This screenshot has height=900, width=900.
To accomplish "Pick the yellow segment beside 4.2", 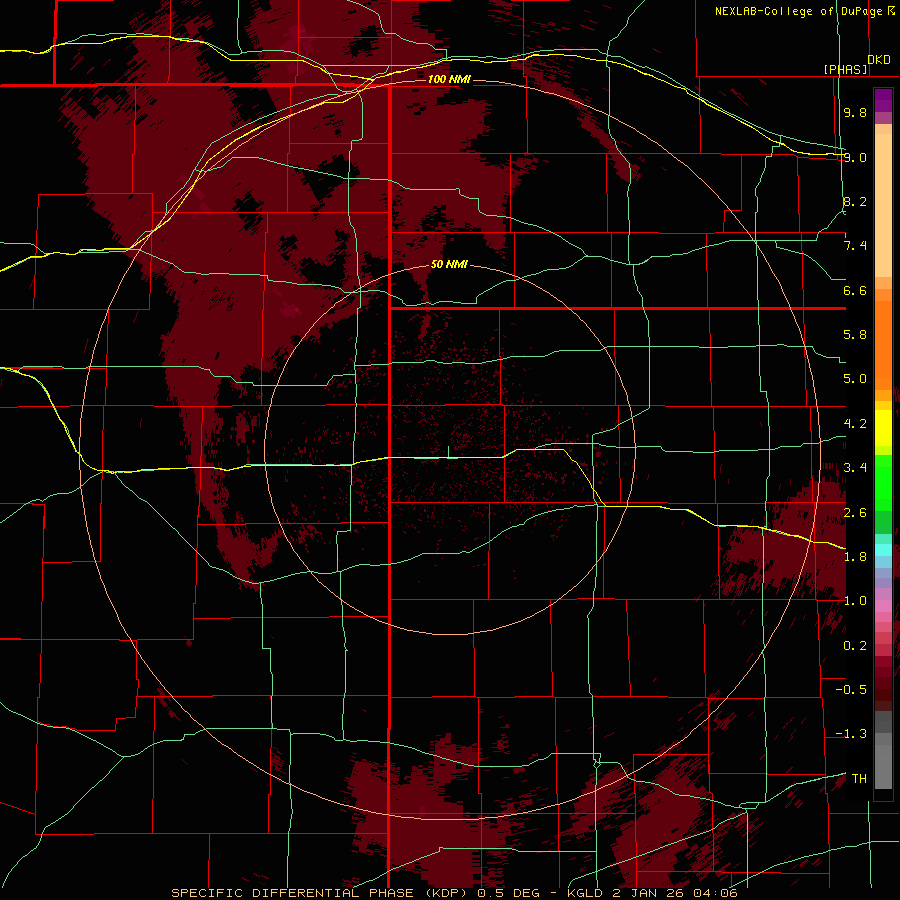I will click(883, 428).
